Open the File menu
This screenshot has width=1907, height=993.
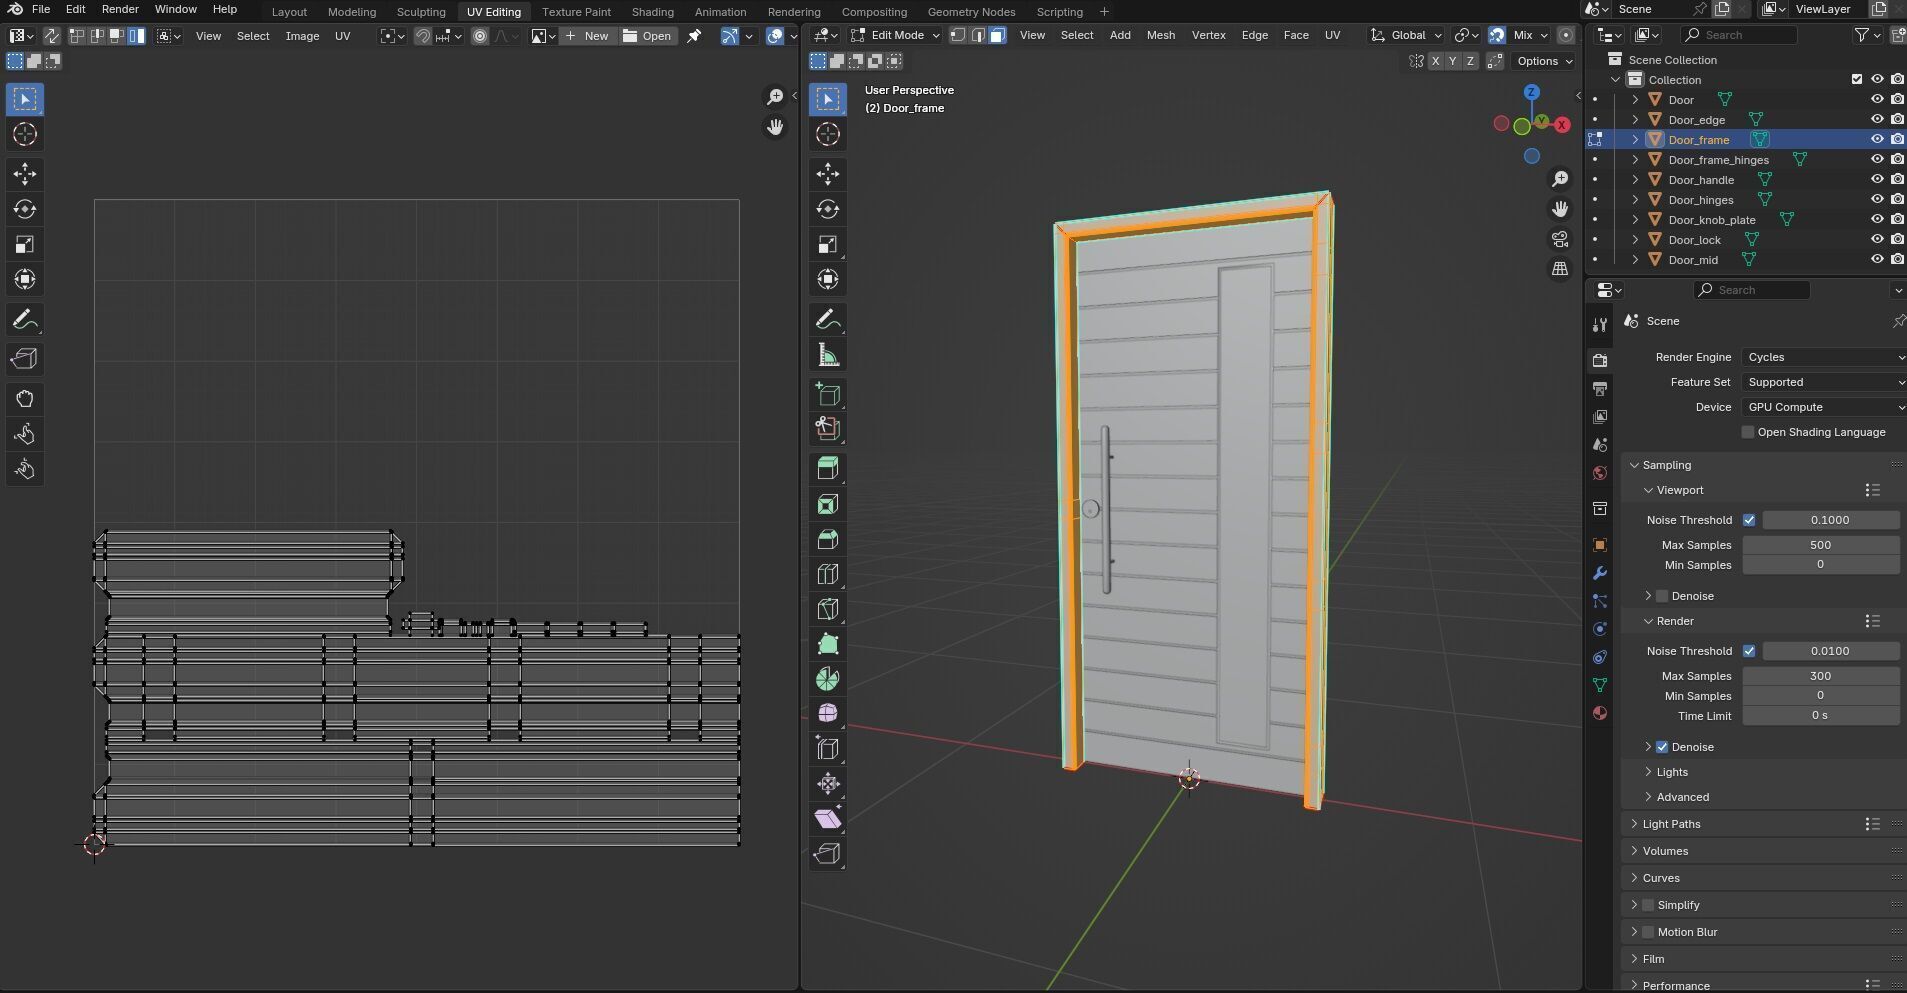(x=41, y=9)
